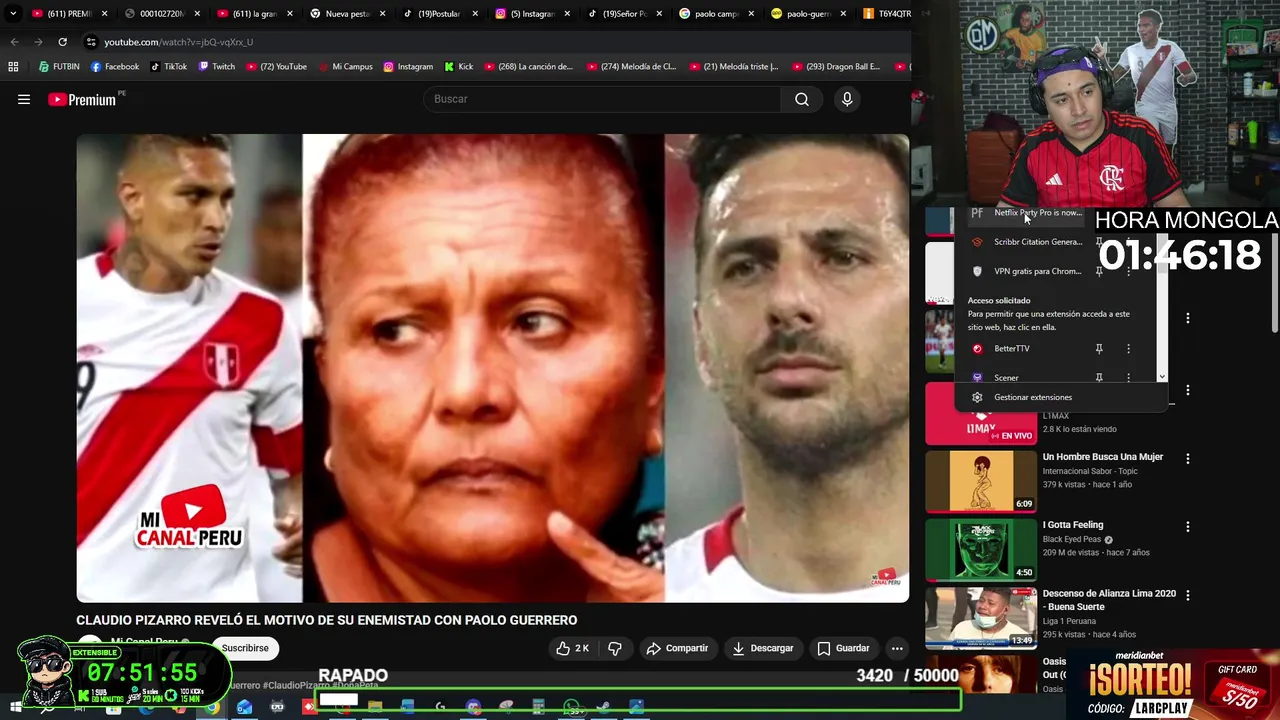Open more options for BetterTTV extension

(1129, 349)
